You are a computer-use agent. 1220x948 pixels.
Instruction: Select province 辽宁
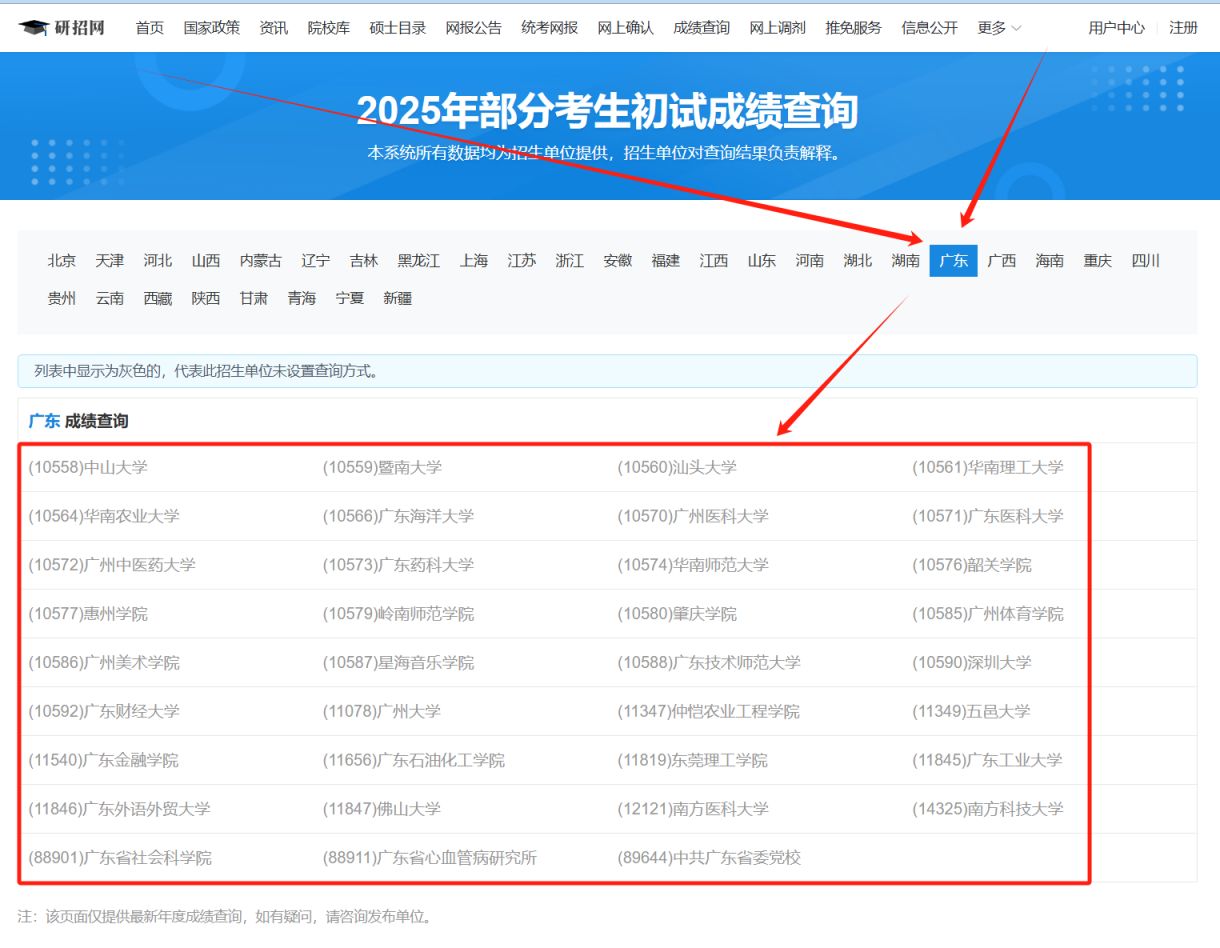316,261
